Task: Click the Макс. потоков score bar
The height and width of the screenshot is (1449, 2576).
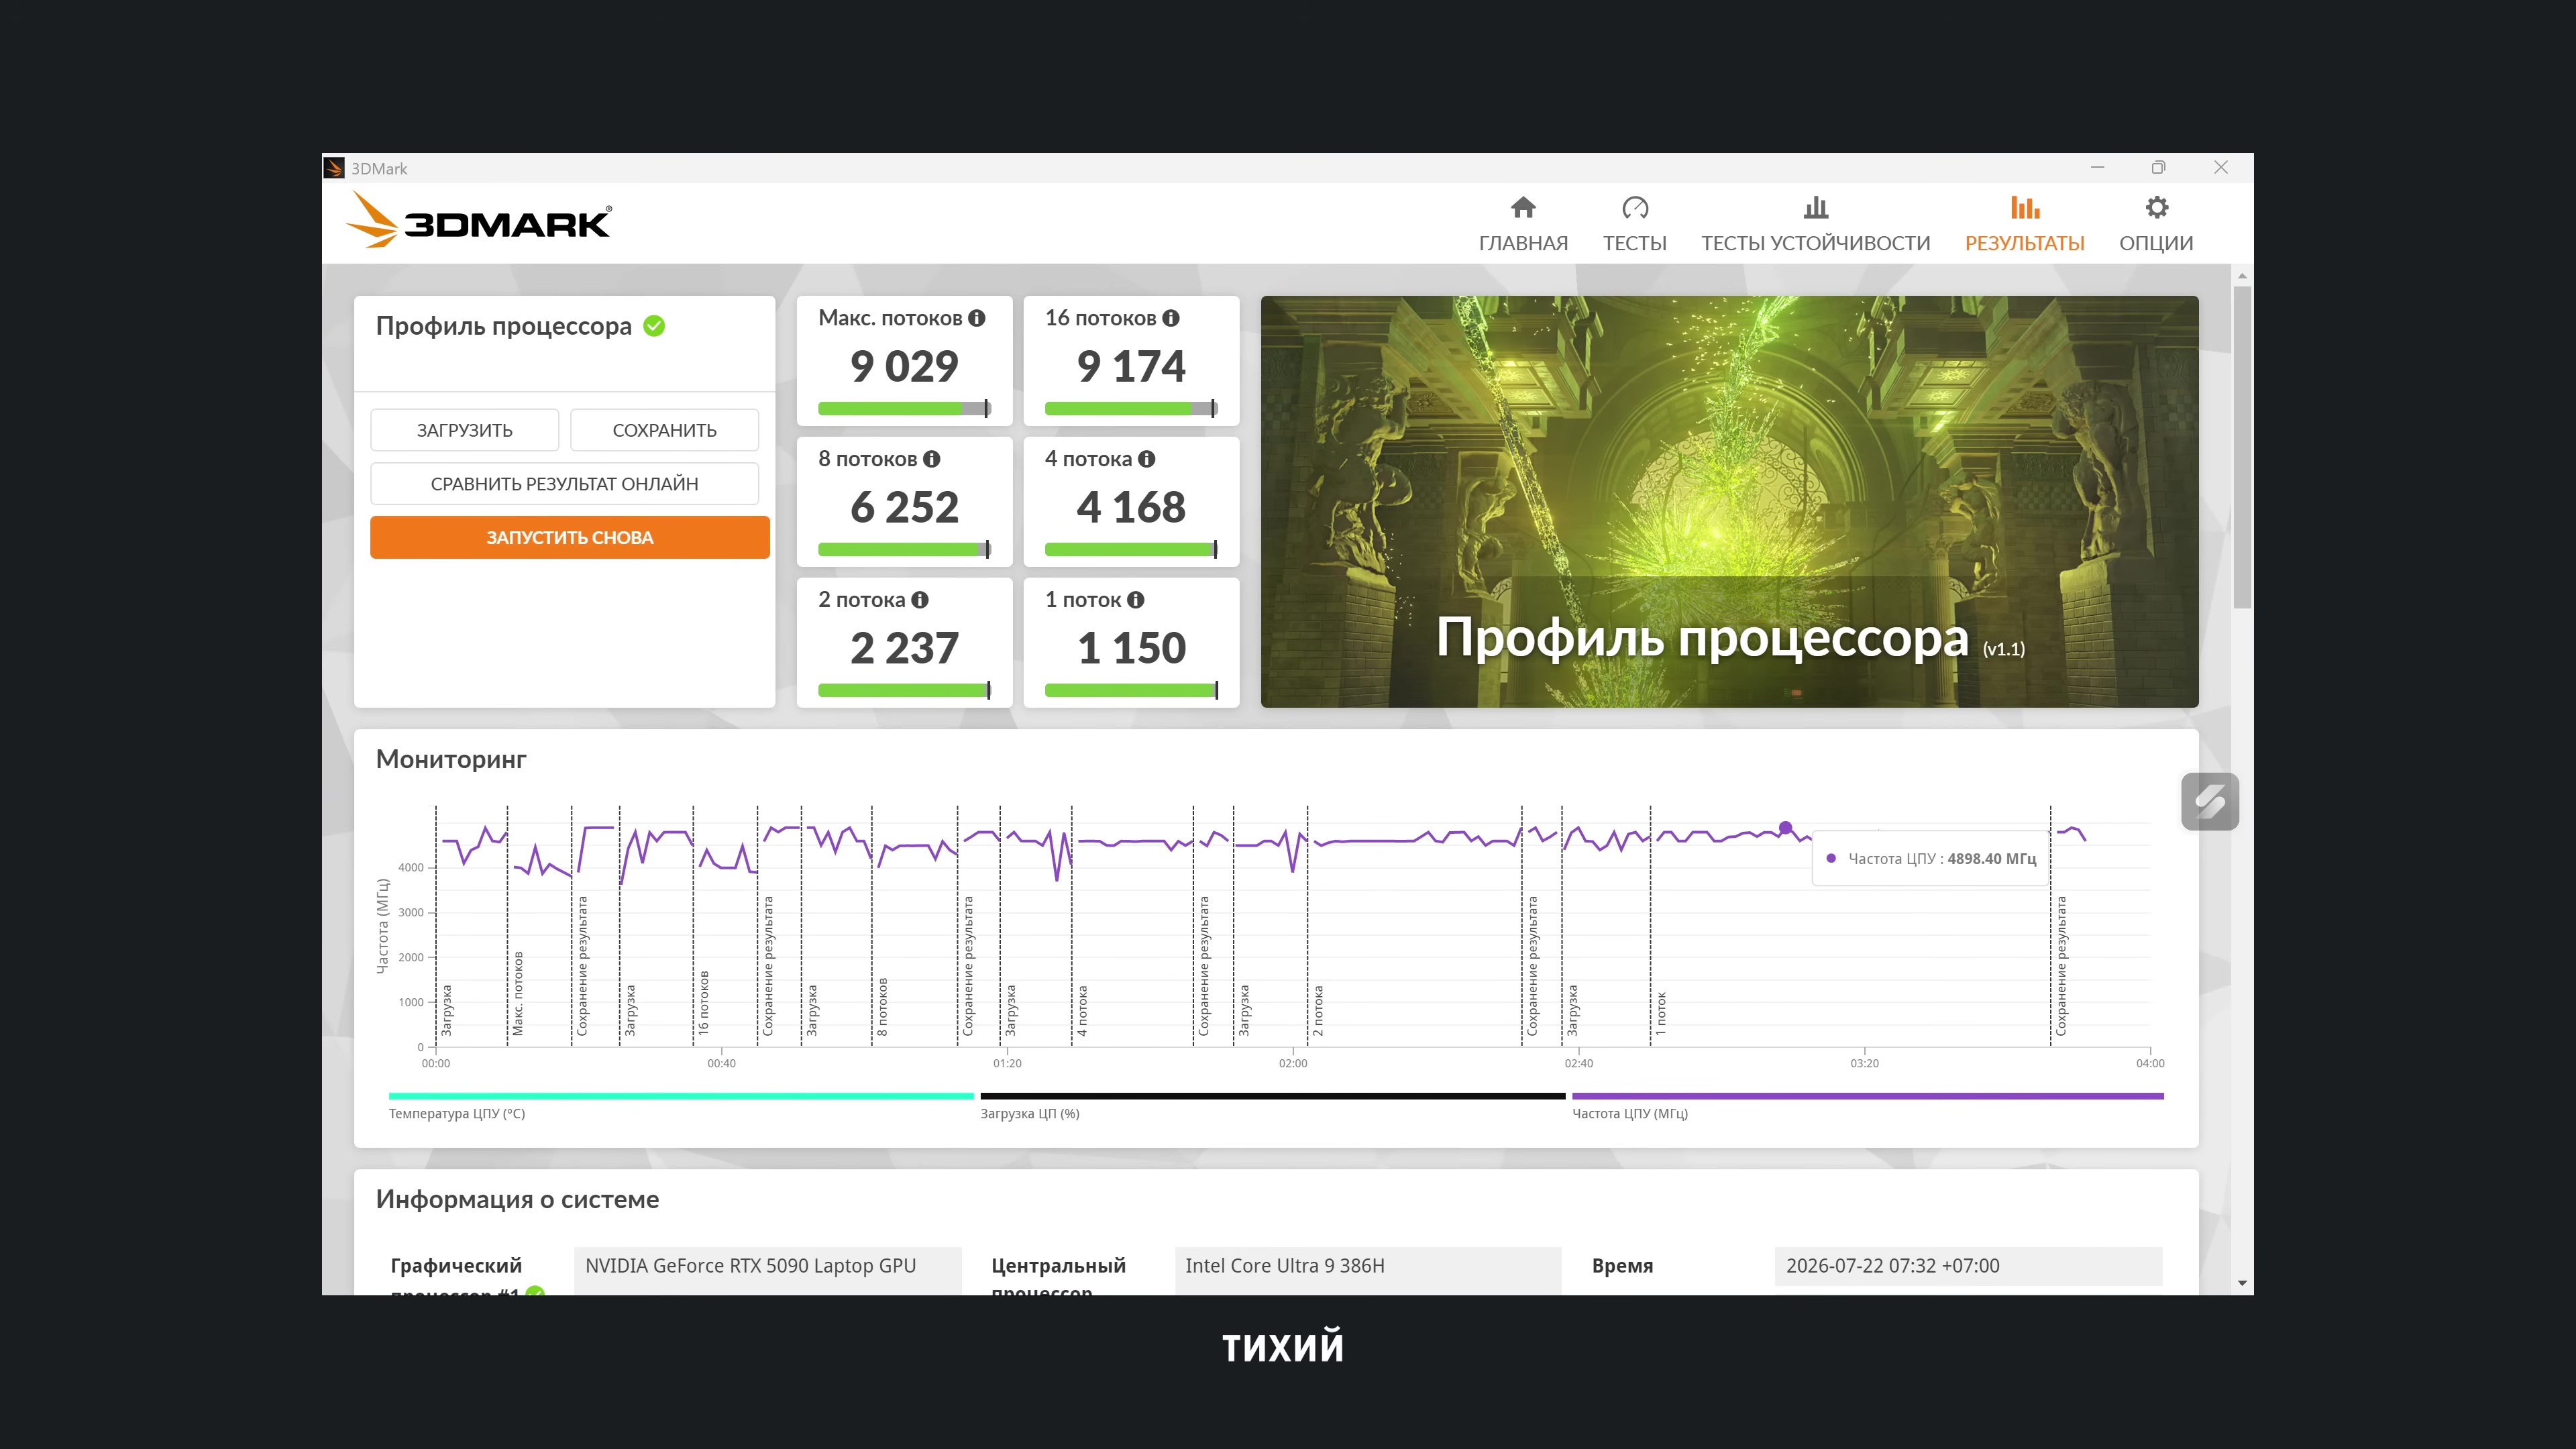Action: click(x=905, y=408)
